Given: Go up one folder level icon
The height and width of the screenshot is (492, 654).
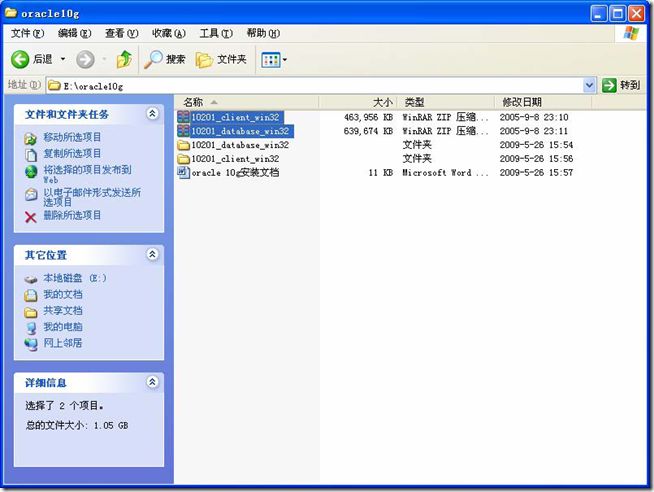Looking at the screenshot, I should click(124, 59).
